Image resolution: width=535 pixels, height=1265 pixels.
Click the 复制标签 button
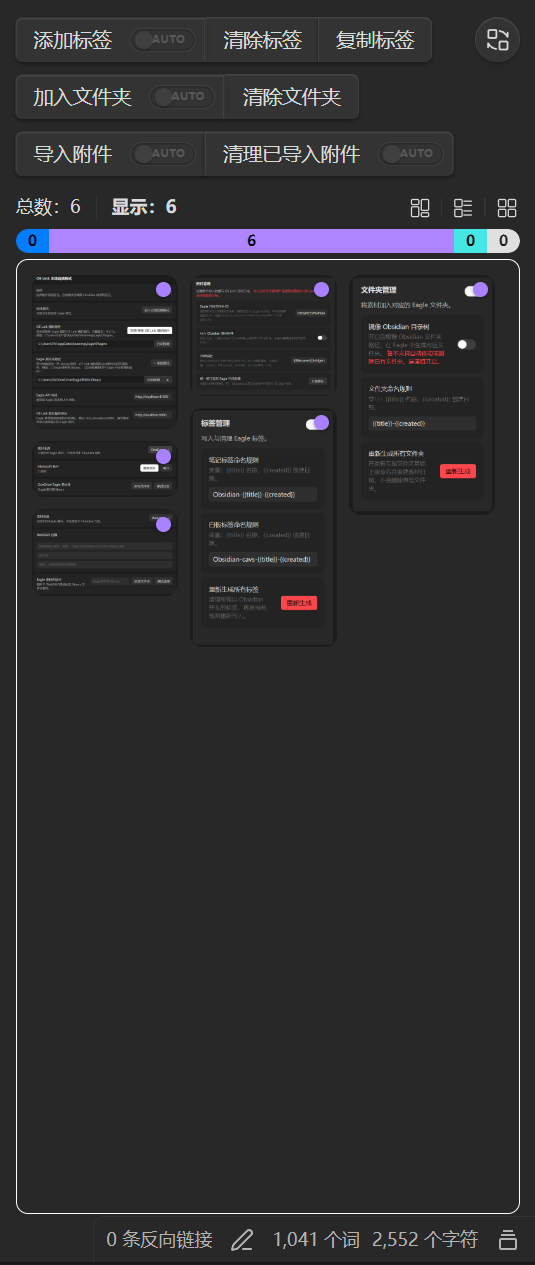click(375, 40)
